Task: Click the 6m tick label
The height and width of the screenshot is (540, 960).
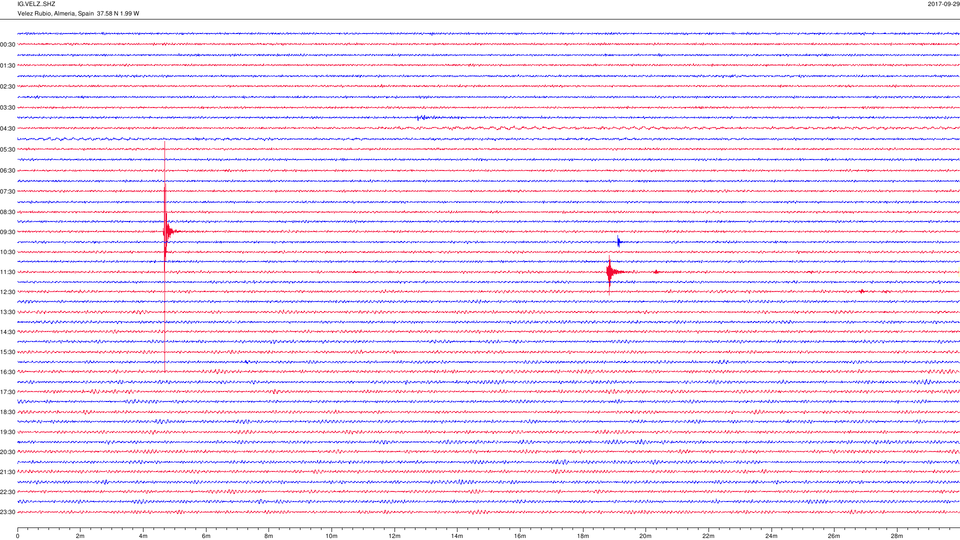Action: point(206,536)
